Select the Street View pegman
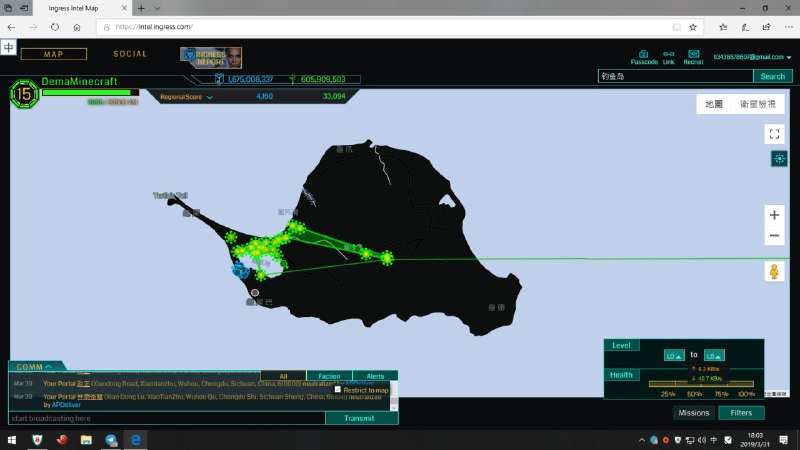This screenshot has height=450, width=800. pyautogui.click(x=774, y=271)
